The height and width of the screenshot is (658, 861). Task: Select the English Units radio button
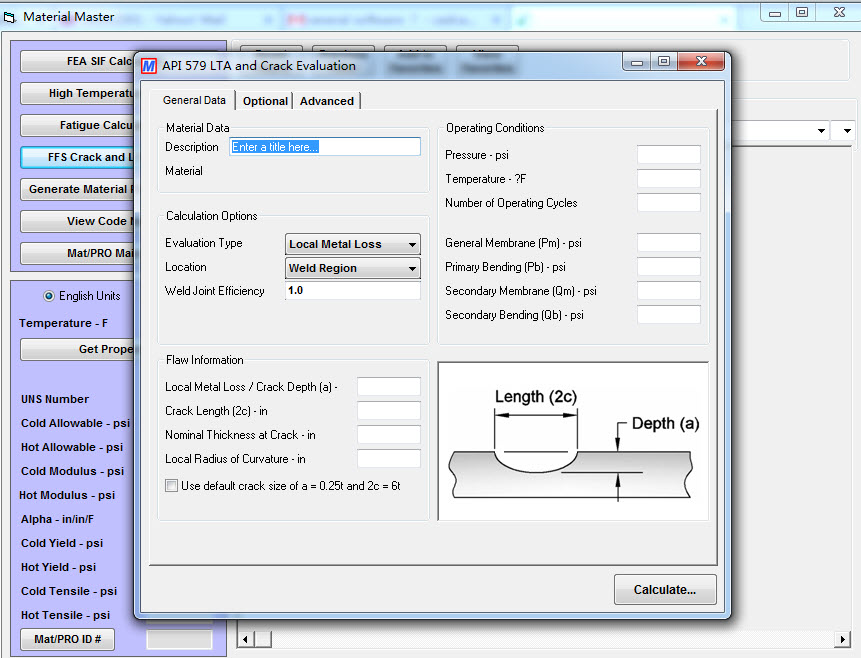(x=49, y=296)
